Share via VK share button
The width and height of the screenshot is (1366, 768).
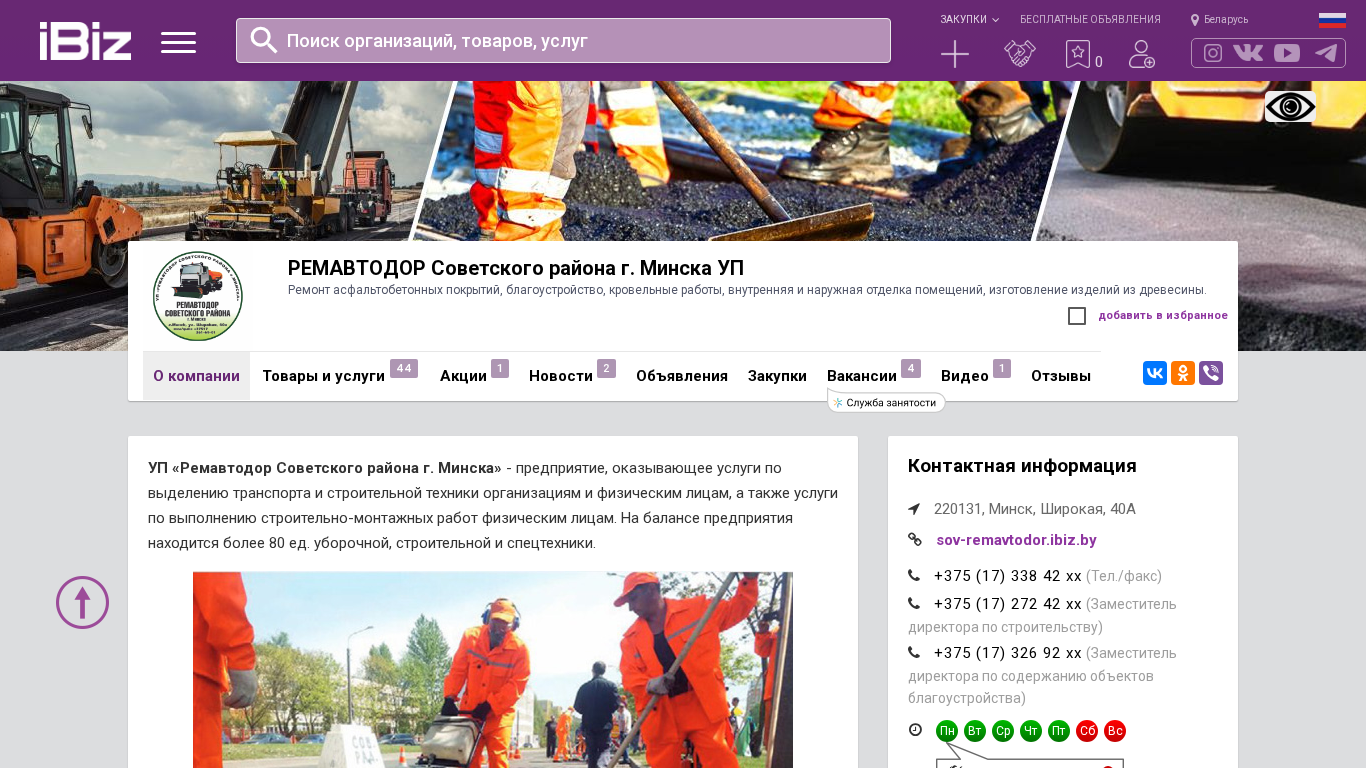click(x=1155, y=373)
